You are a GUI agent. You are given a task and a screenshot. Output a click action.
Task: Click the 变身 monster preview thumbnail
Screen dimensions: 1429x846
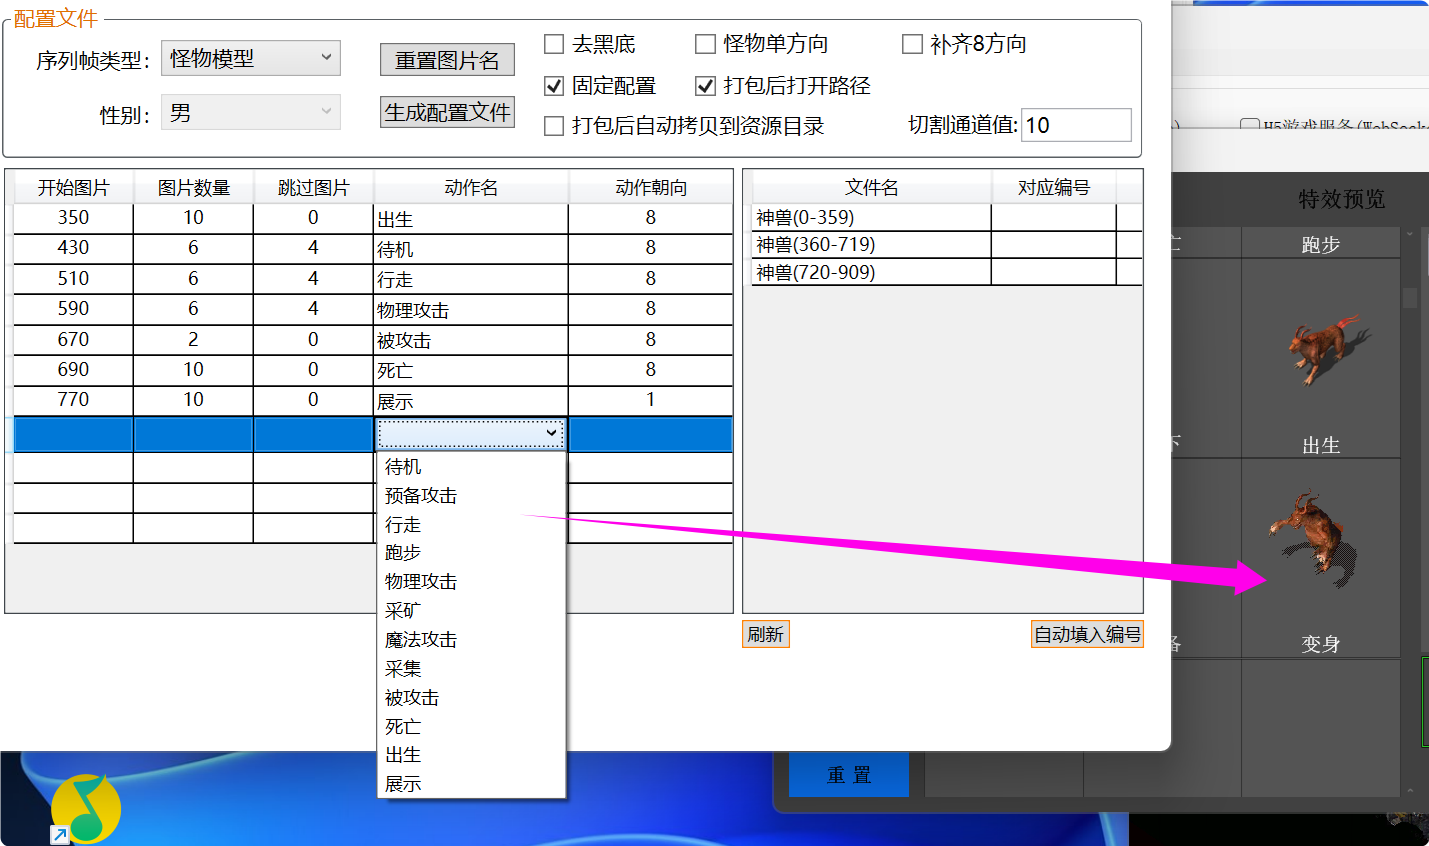pos(1315,535)
